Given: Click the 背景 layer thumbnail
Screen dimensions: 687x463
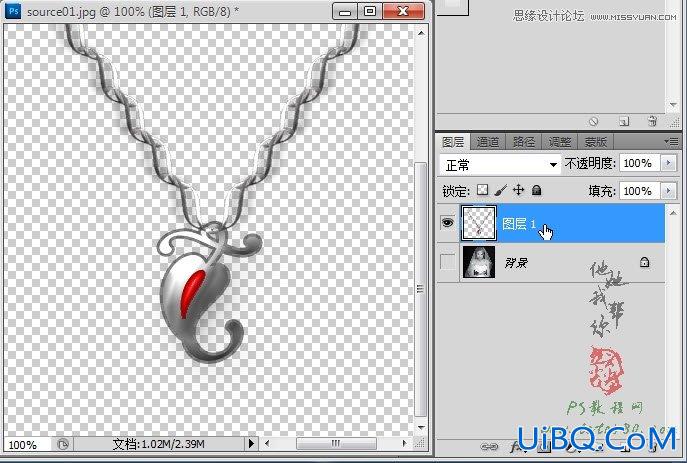Looking at the screenshot, I should (x=479, y=262).
